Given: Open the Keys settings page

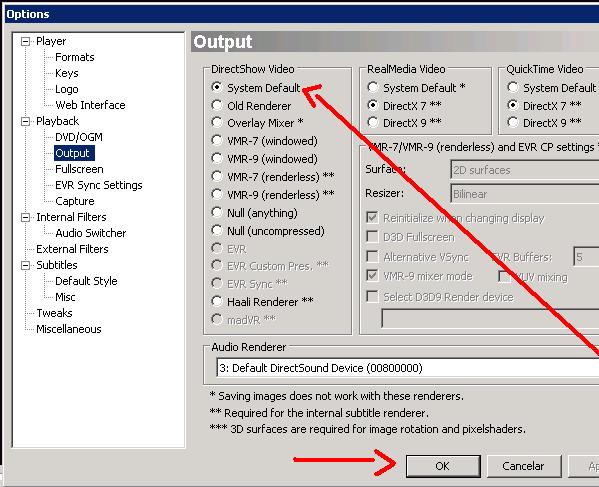Looking at the screenshot, I should click(66, 73).
